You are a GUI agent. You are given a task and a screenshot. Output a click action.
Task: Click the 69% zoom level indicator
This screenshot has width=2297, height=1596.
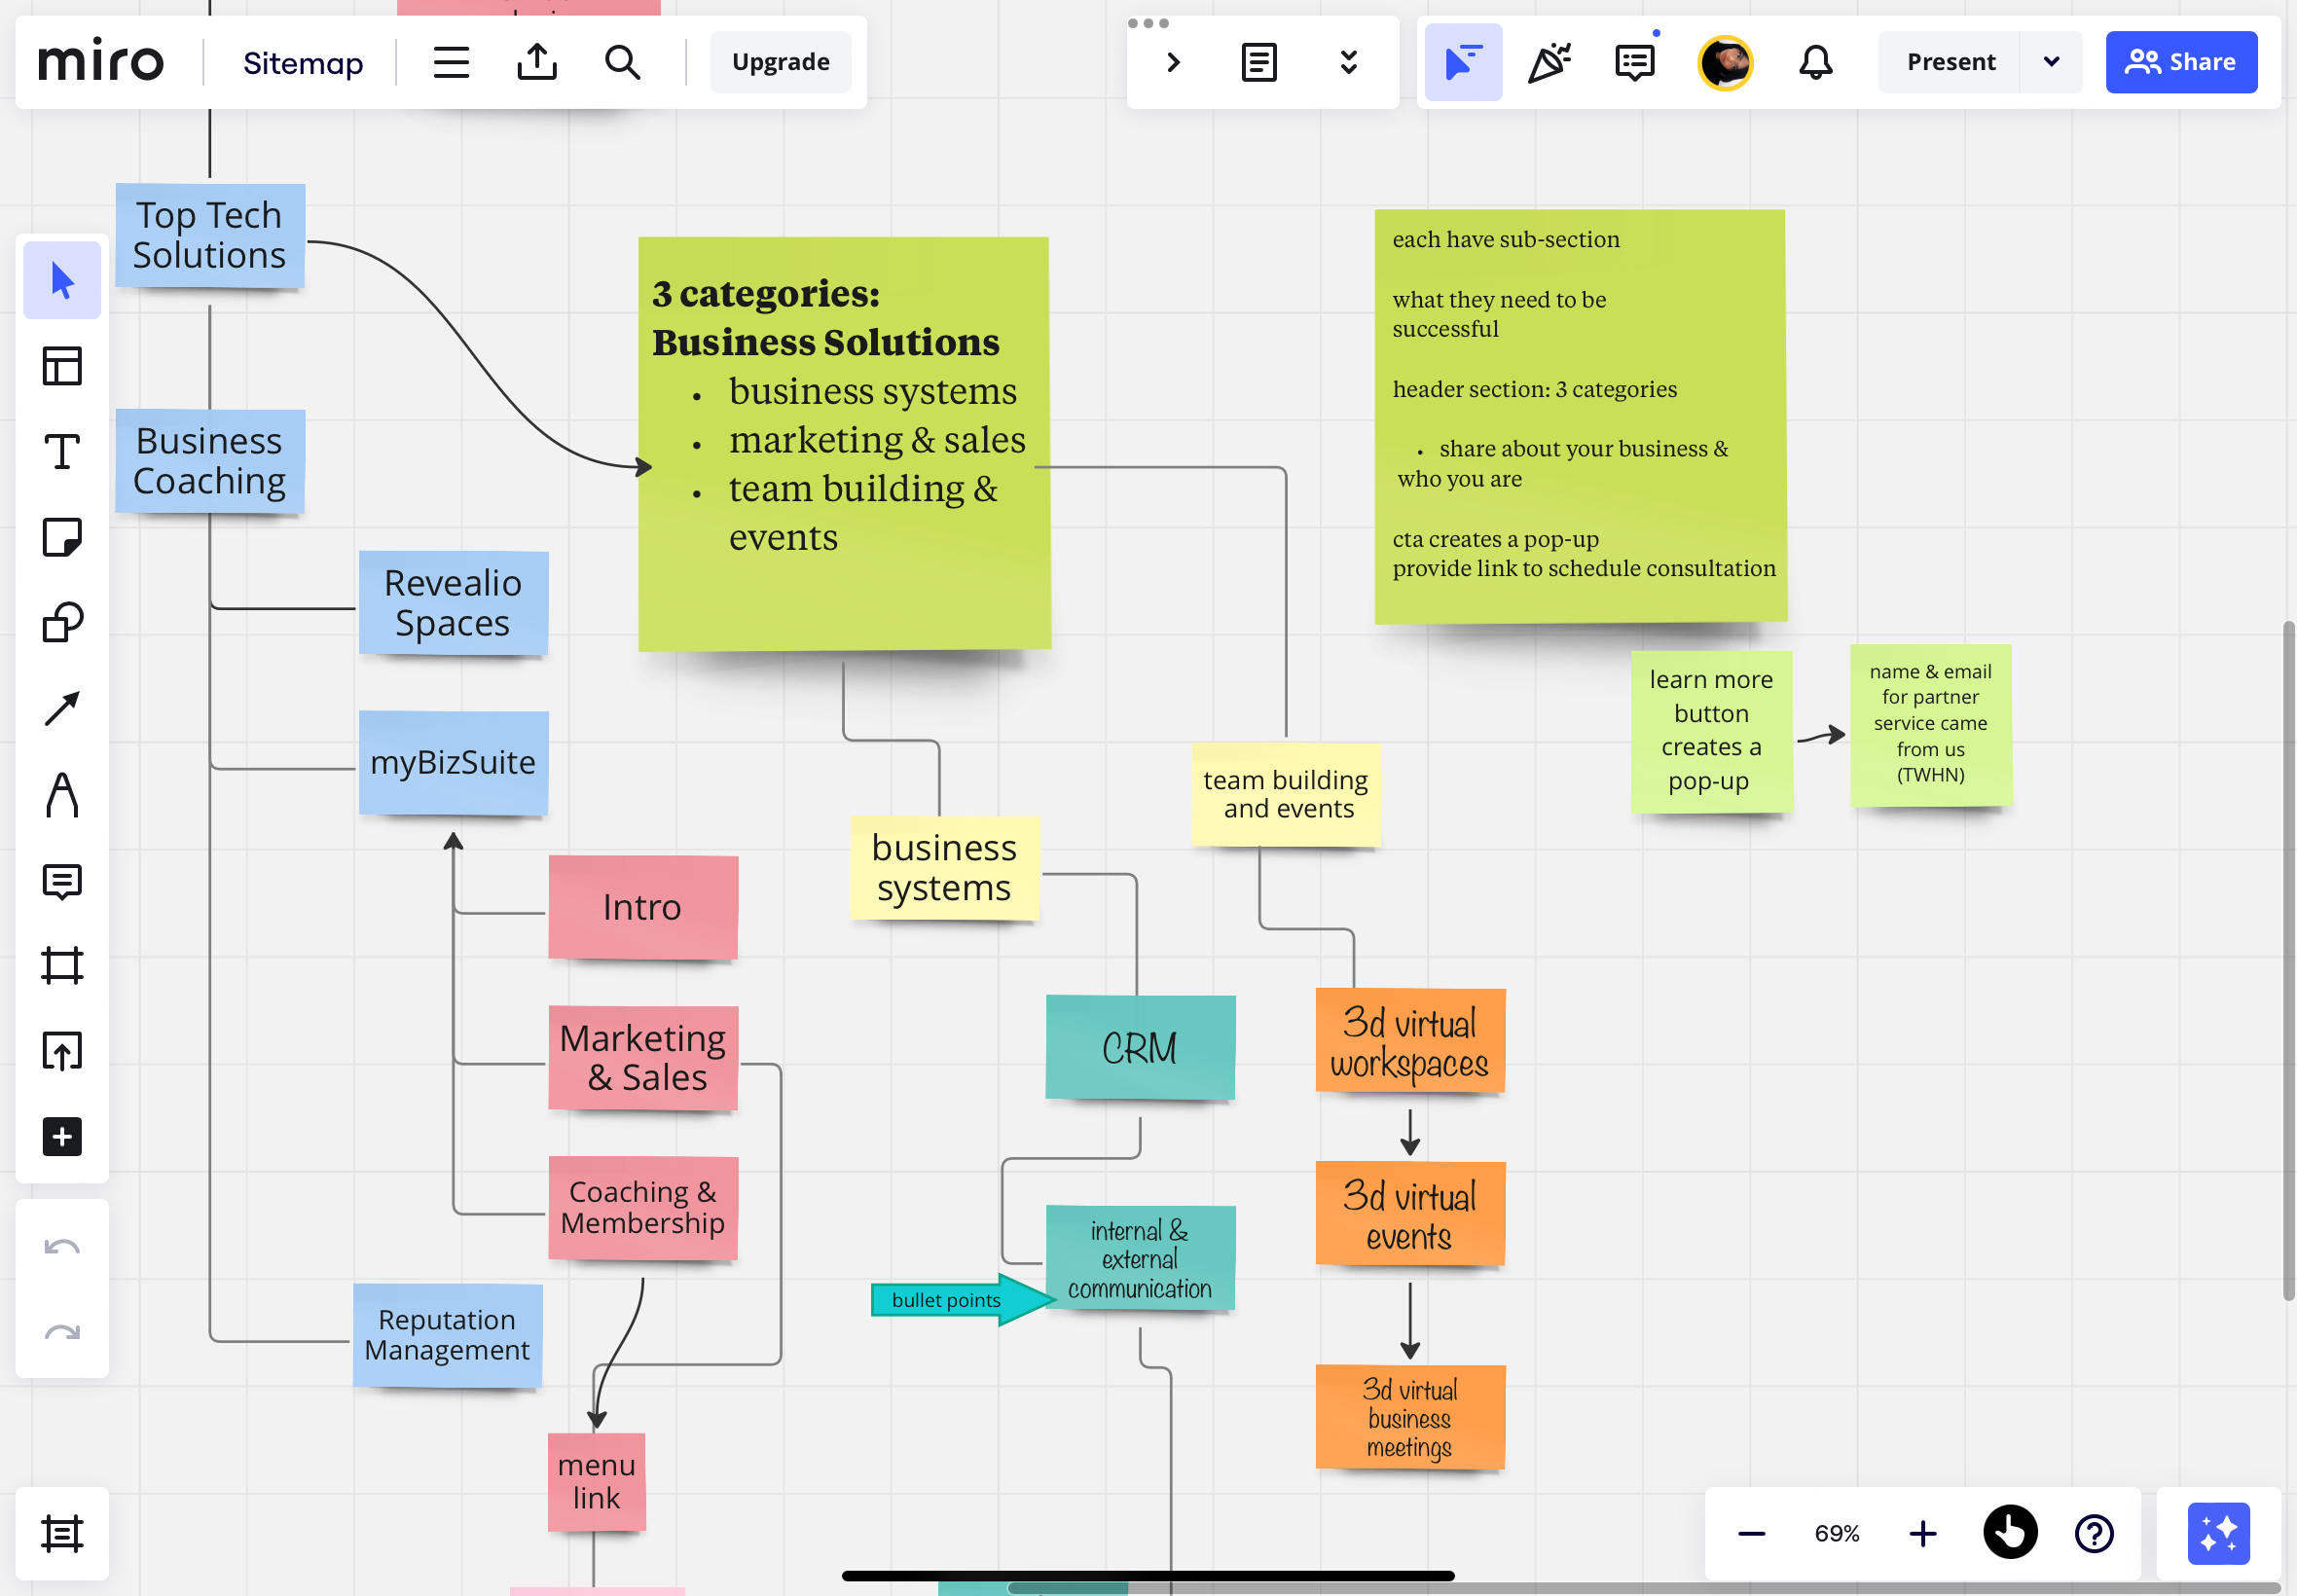tap(1836, 1533)
